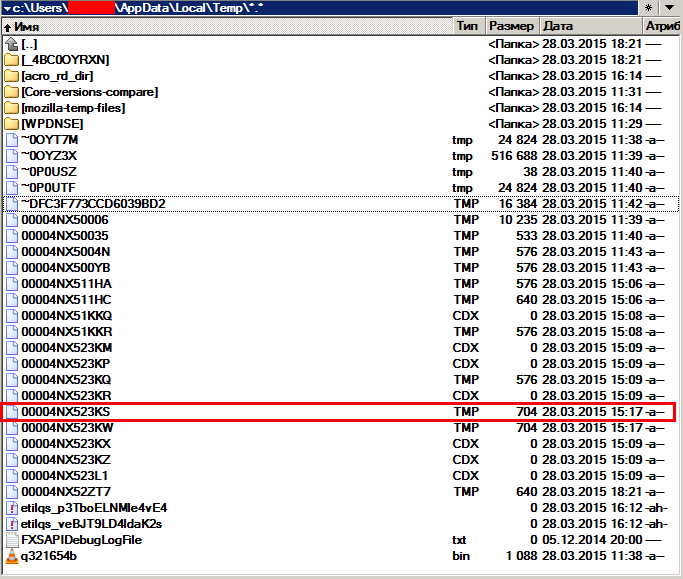Select file name 00004NX523KP
The height and width of the screenshot is (579, 683).
click(66, 364)
